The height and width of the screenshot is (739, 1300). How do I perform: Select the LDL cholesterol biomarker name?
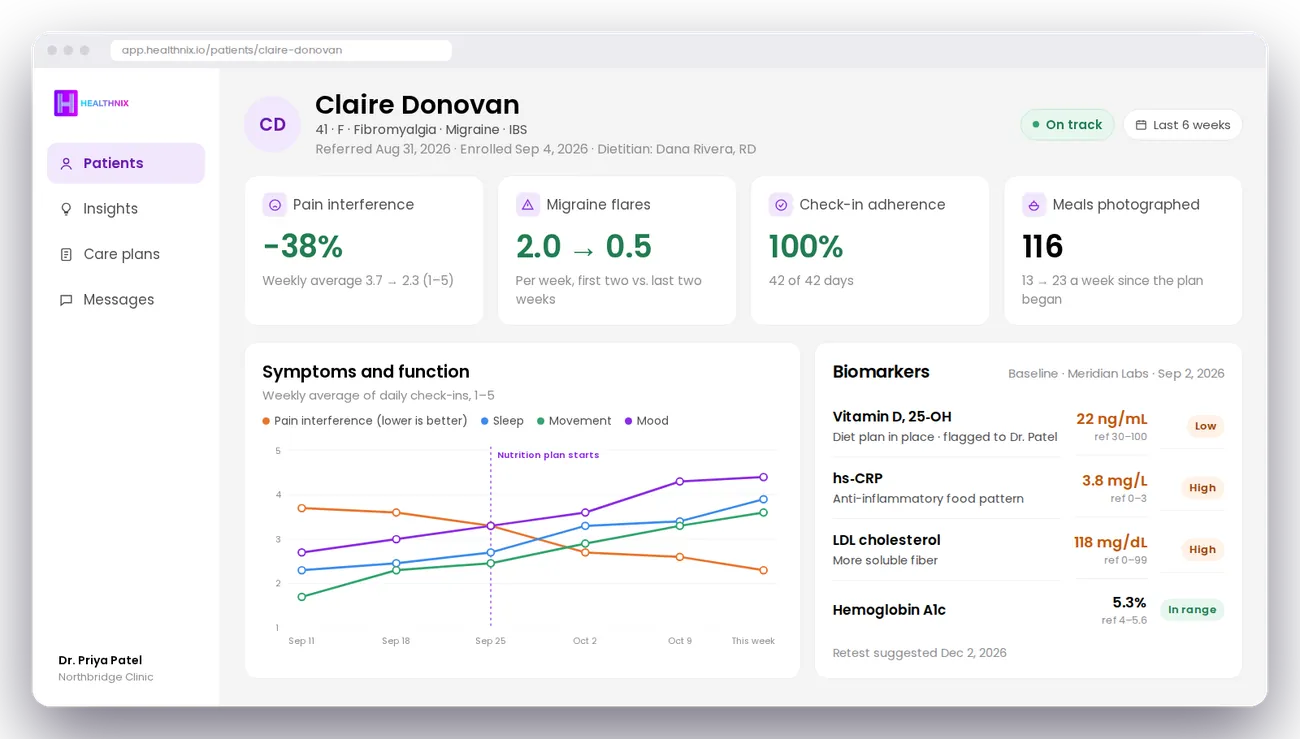pyautogui.click(x=887, y=540)
